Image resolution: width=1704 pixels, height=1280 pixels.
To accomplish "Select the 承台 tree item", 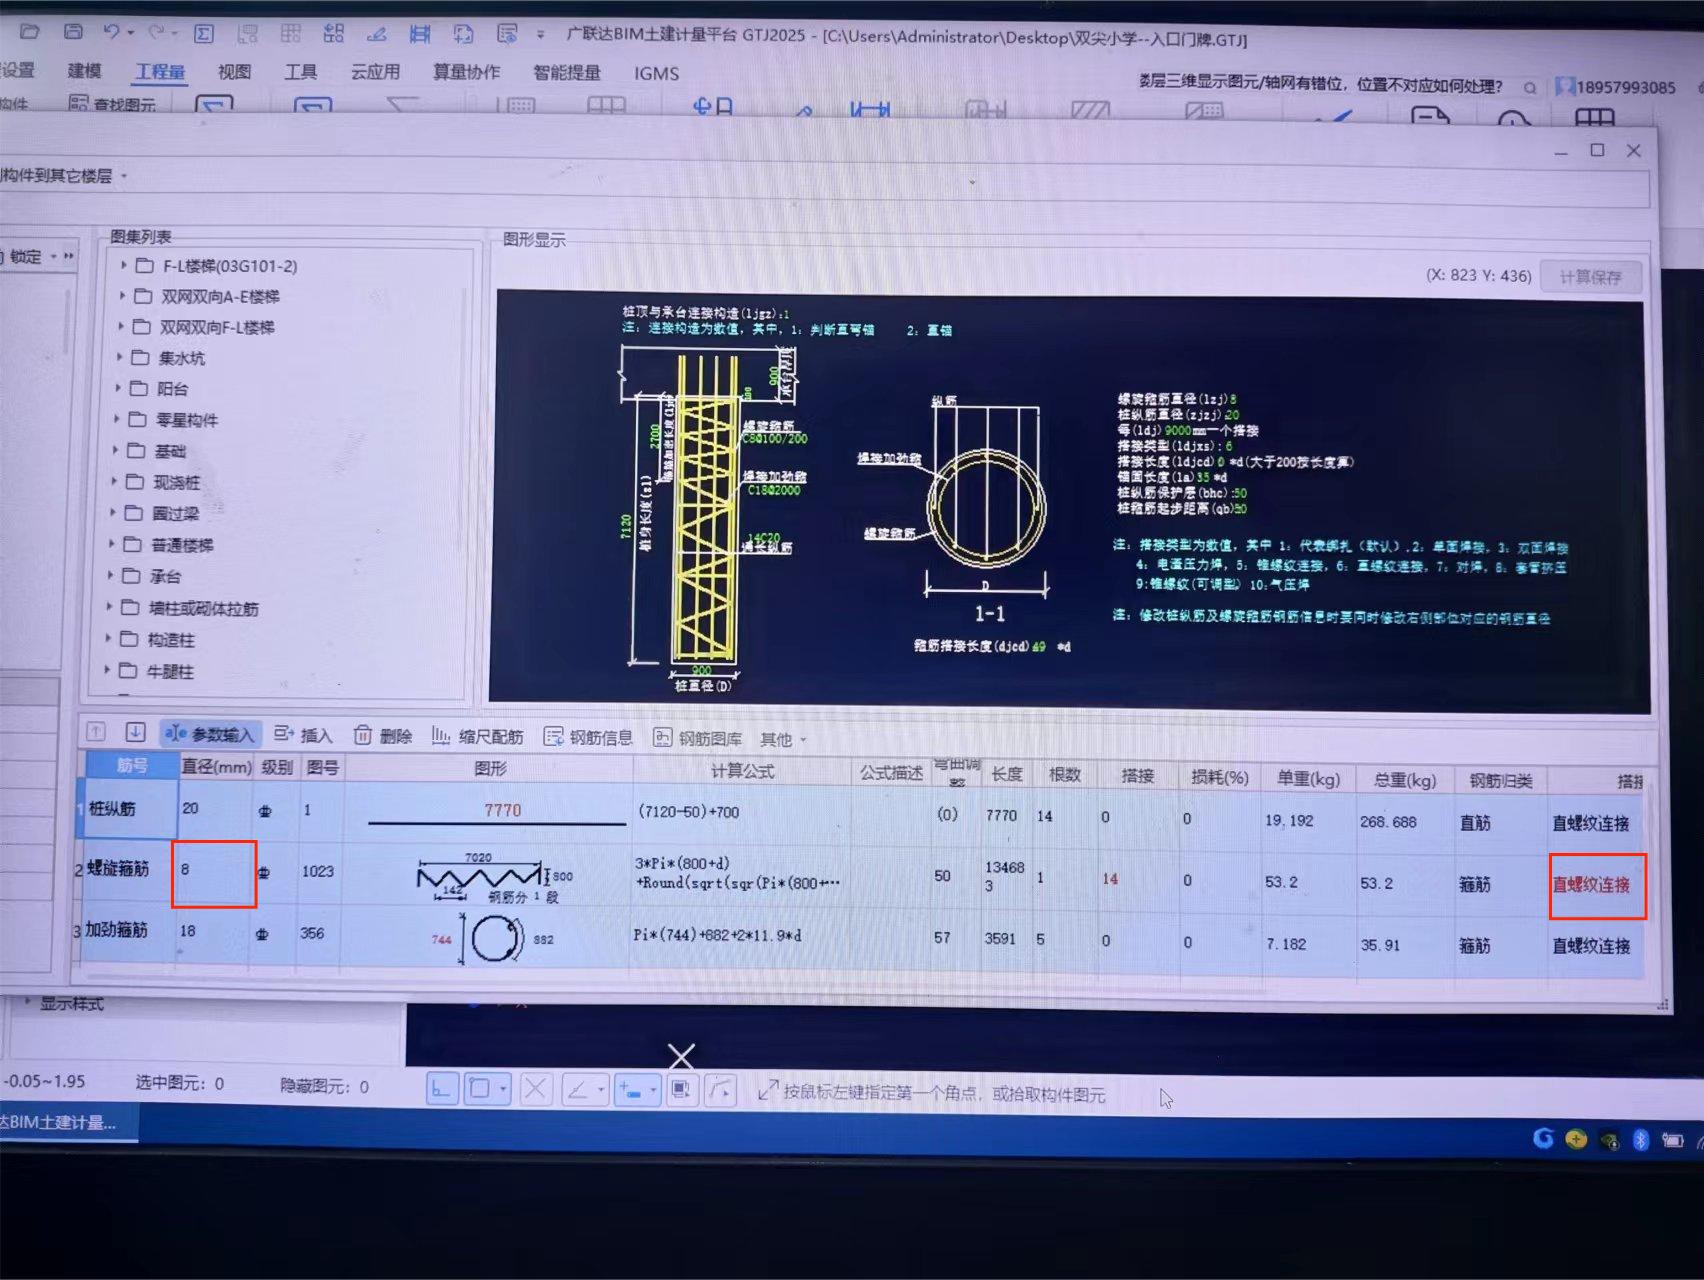I will point(165,576).
